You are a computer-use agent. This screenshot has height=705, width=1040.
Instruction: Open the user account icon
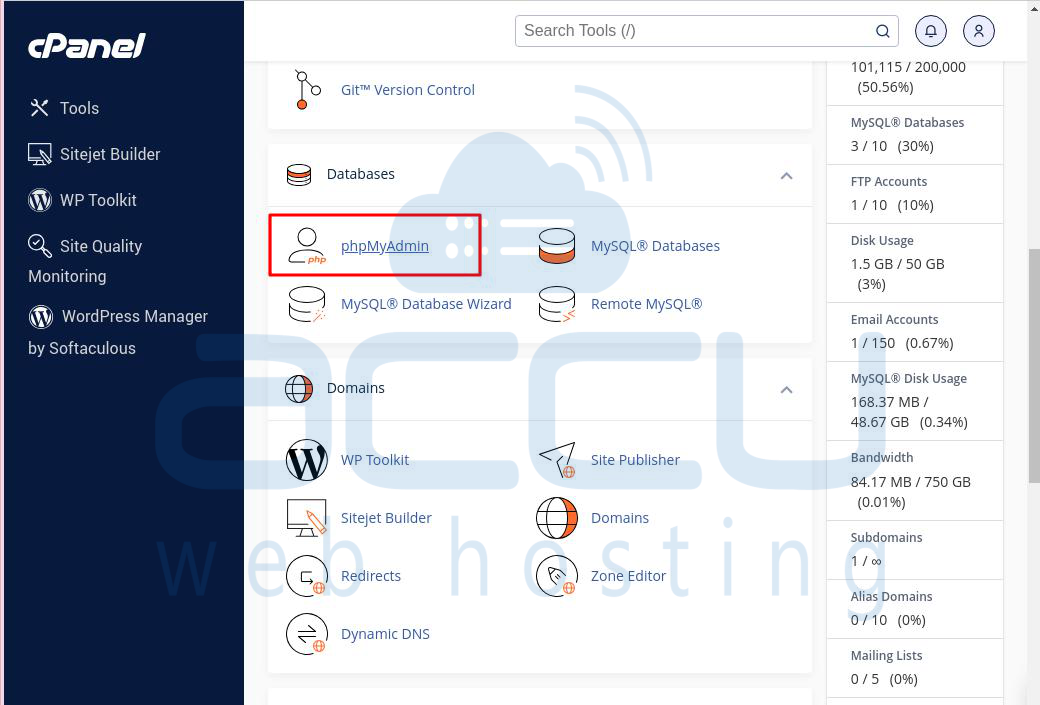[978, 31]
